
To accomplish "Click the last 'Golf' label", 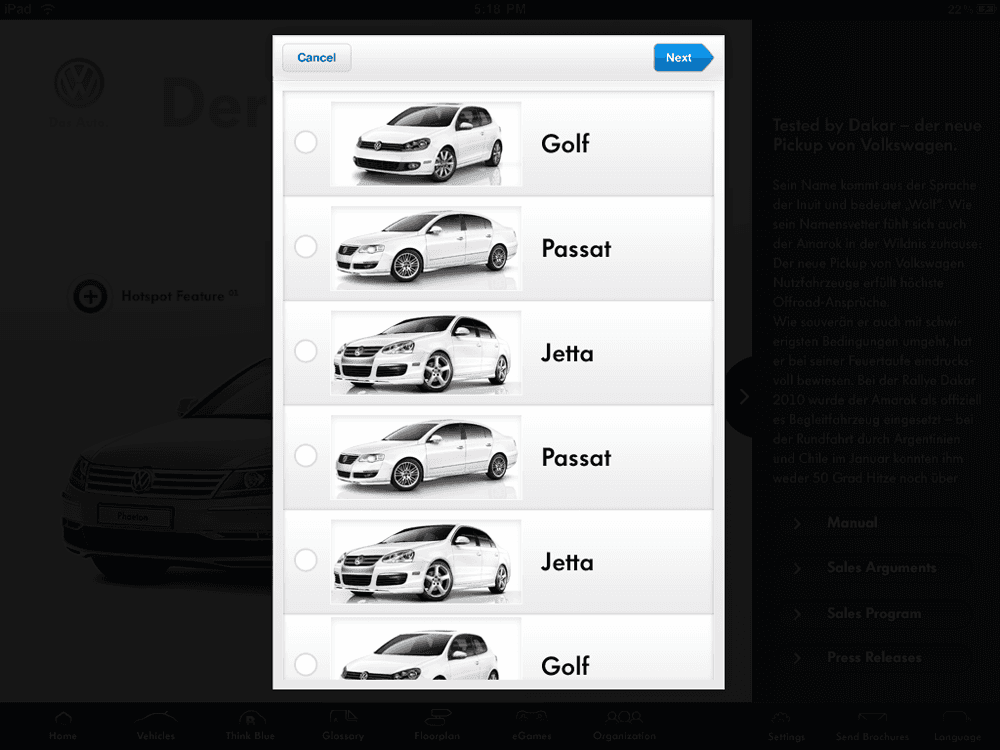I will (565, 666).
